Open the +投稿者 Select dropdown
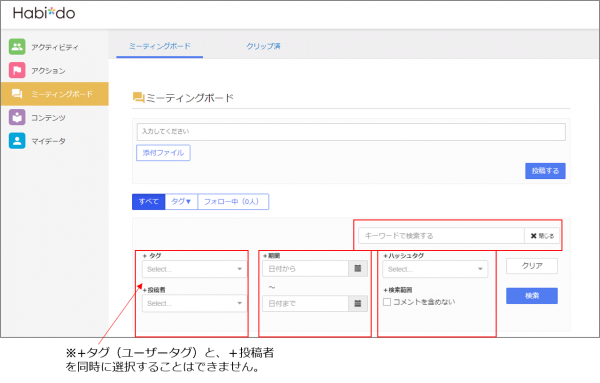The image size is (600, 383). [x=194, y=303]
